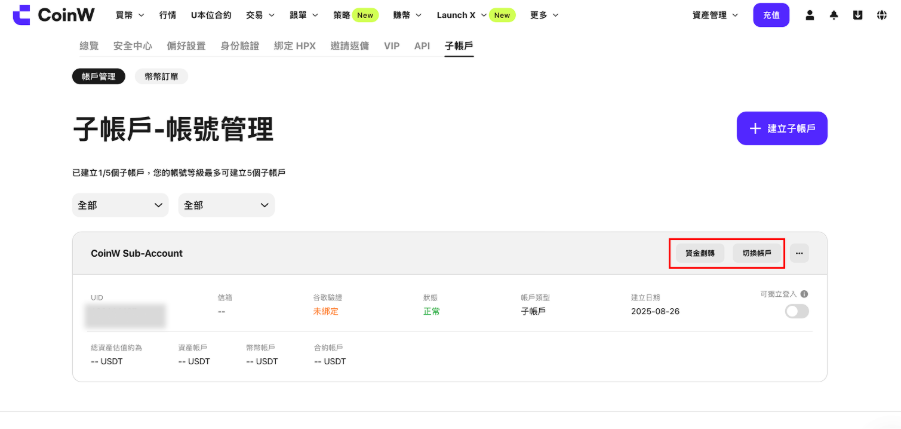
Task: Open 策略 in the top navigation
Action: (341, 16)
